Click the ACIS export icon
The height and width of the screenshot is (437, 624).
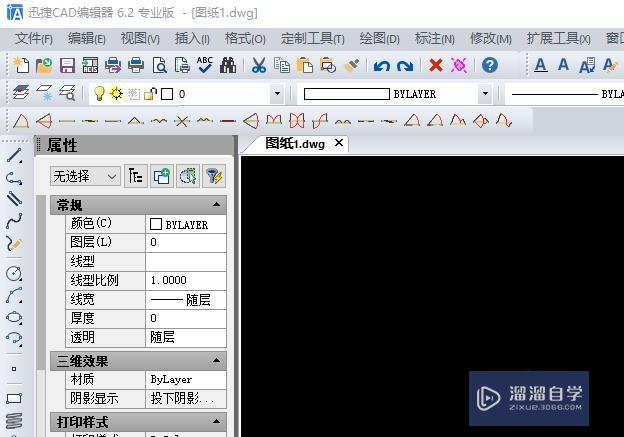pos(90,65)
